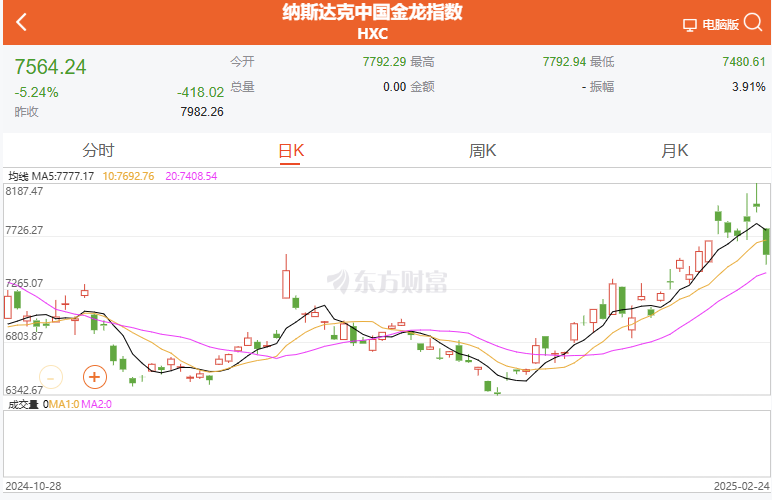Click the change amount -418.02

[200, 92]
